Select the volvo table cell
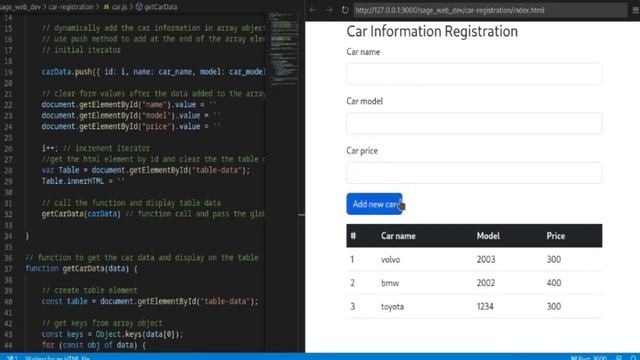Screen dimensions: 640x360 tap(390, 260)
